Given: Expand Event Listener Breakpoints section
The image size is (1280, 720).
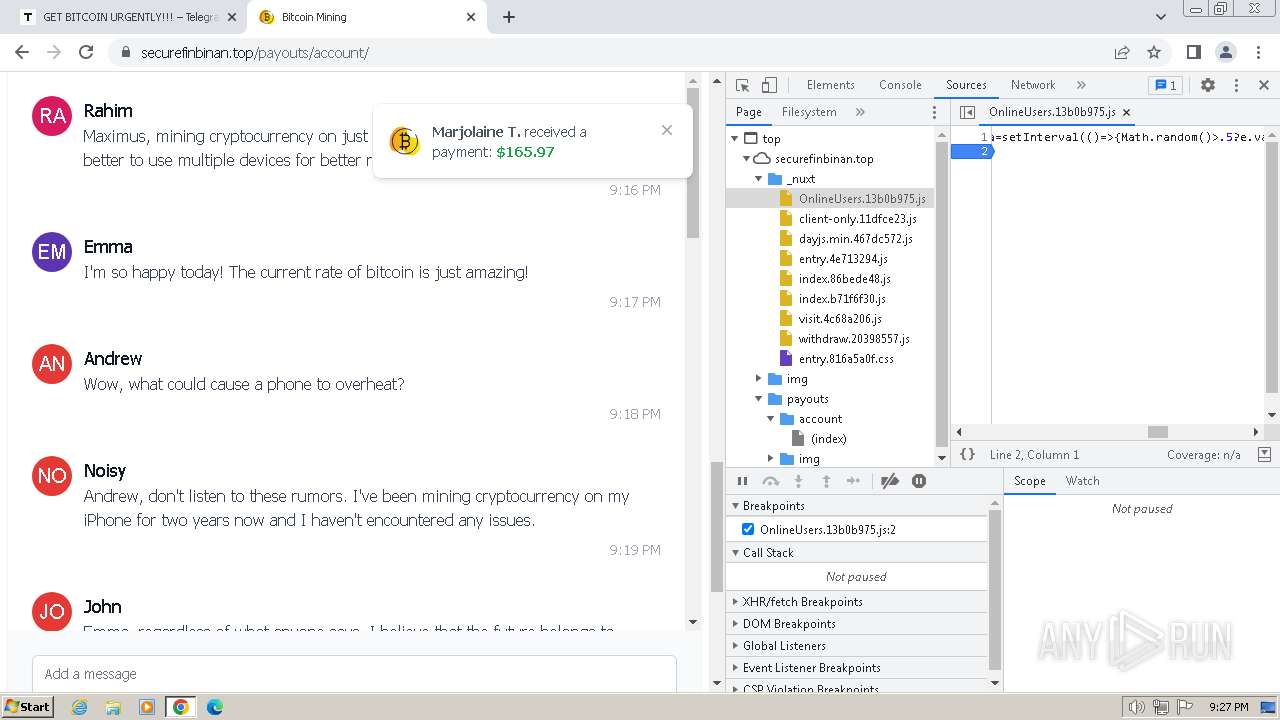Looking at the screenshot, I should tap(856, 668).
